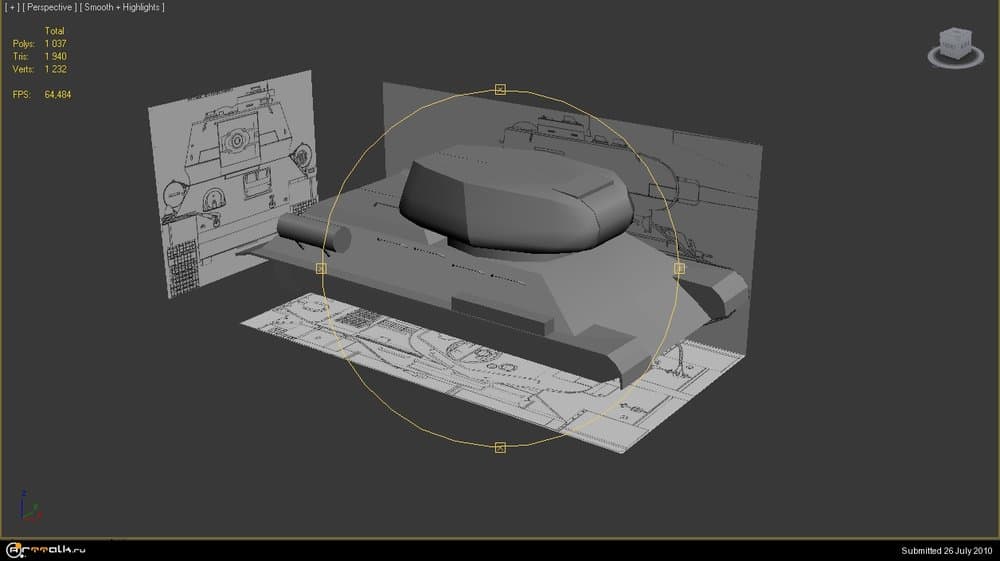The width and height of the screenshot is (1000, 561).
Task: Select the gun barrel cylinder
Action: coord(312,233)
